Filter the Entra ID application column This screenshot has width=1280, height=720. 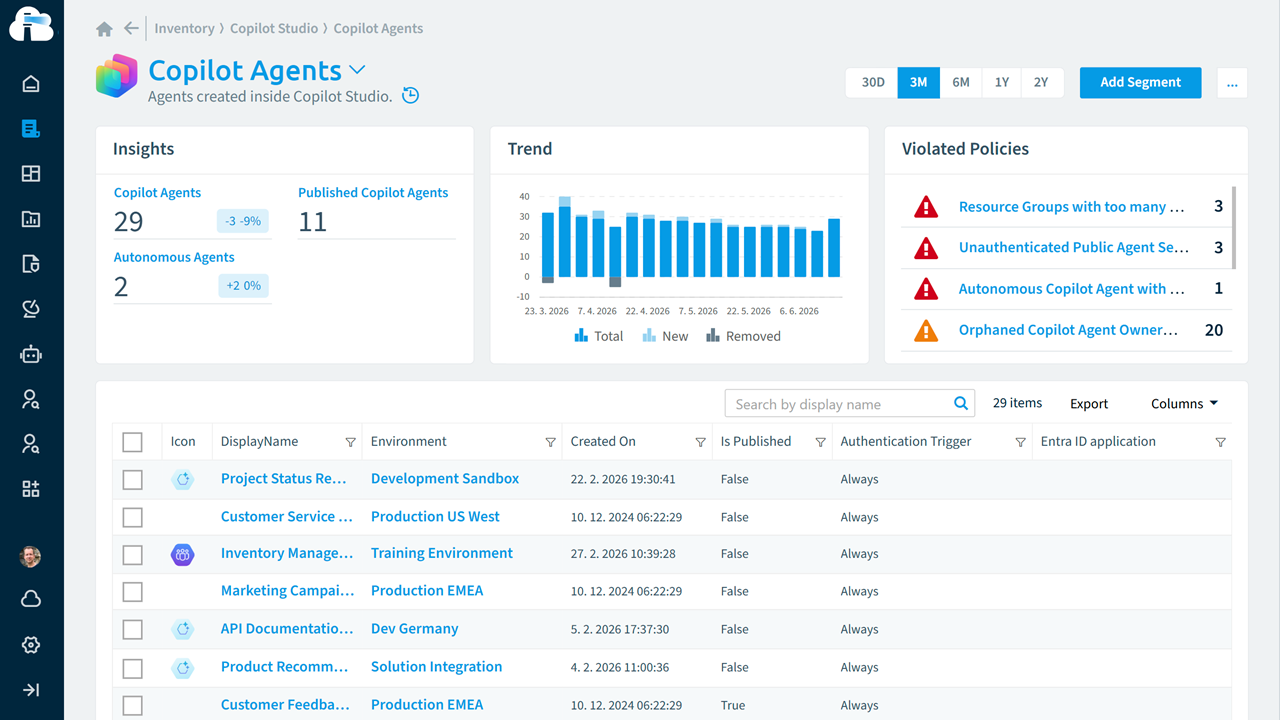tap(1220, 442)
